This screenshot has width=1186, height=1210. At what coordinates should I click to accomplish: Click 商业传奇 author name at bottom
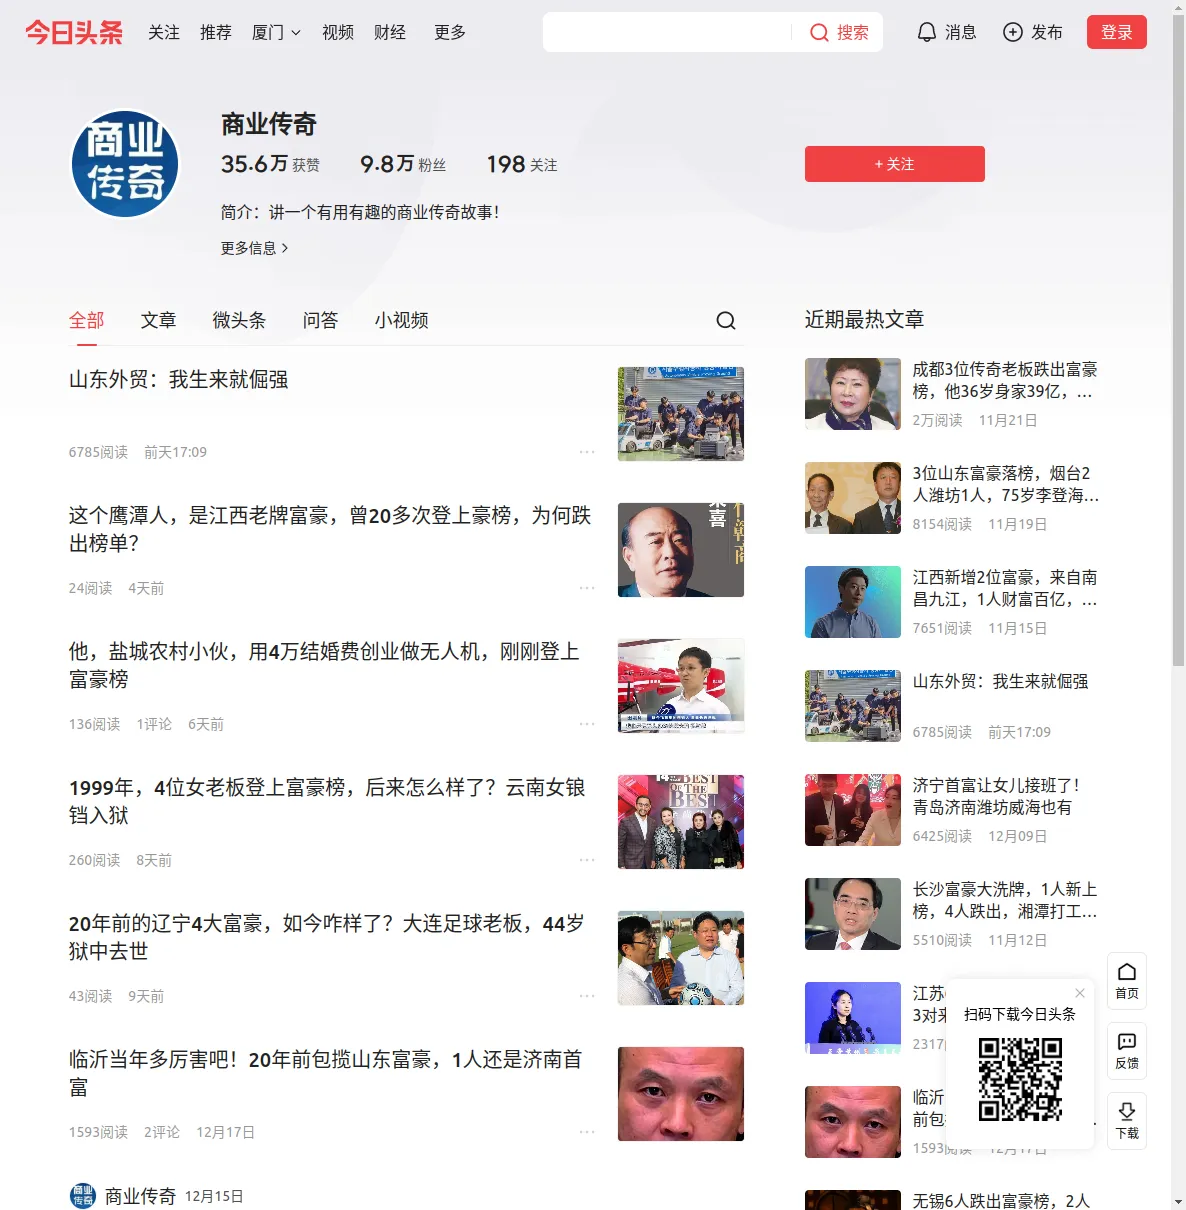pyautogui.click(x=141, y=1196)
